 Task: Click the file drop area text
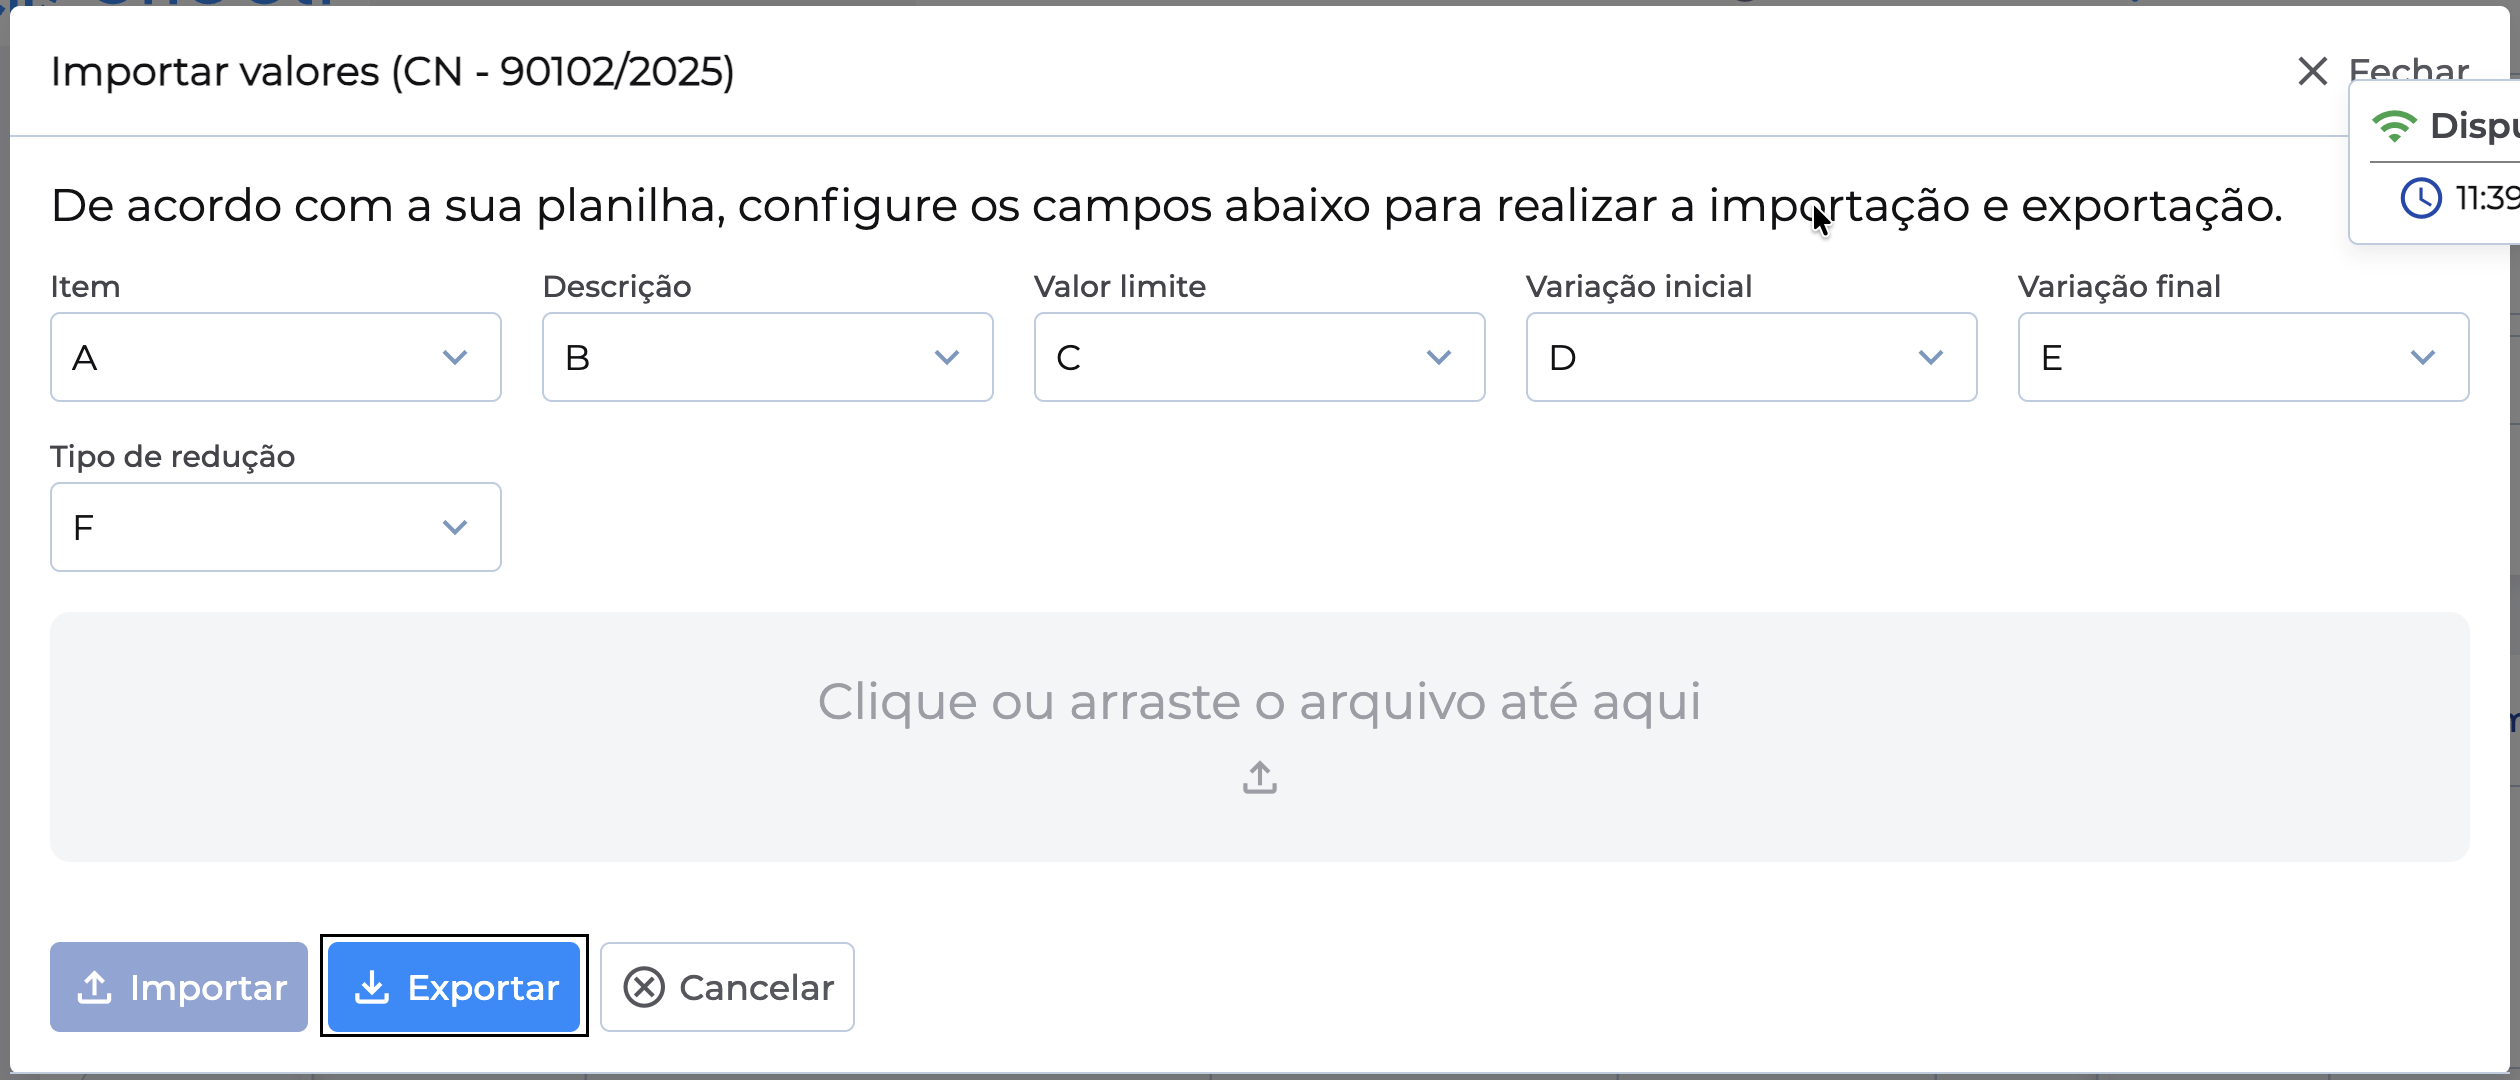(x=1259, y=701)
